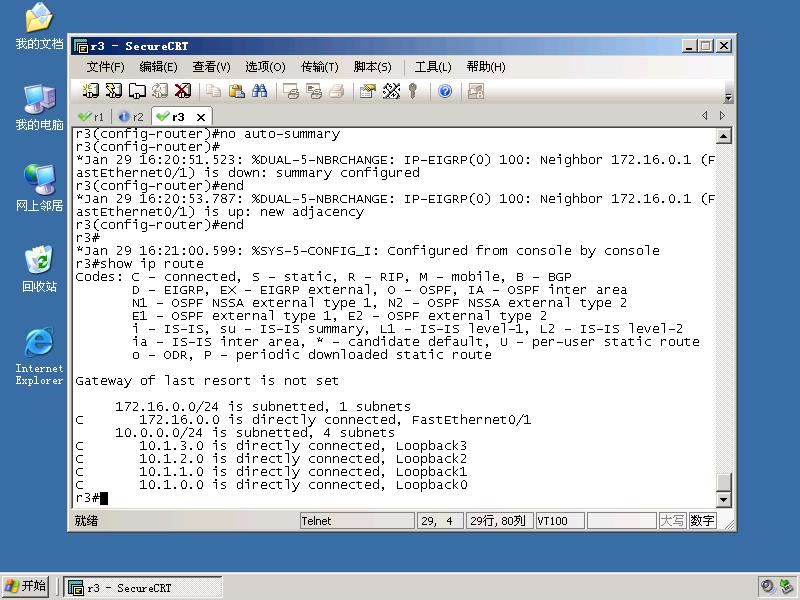
Task: Click the Print Screen toolbar icon
Action: point(291,91)
